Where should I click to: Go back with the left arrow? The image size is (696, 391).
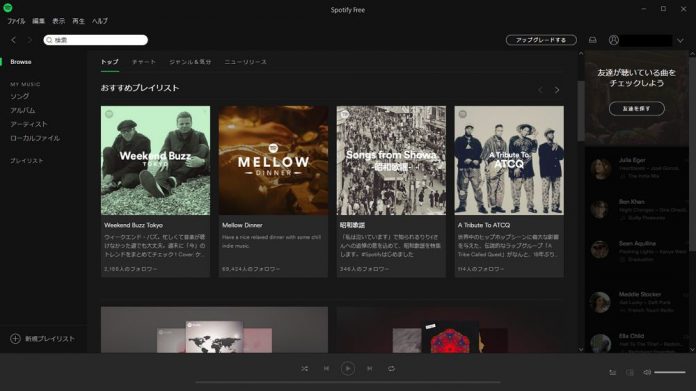pyautogui.click(x=13, y=40)
